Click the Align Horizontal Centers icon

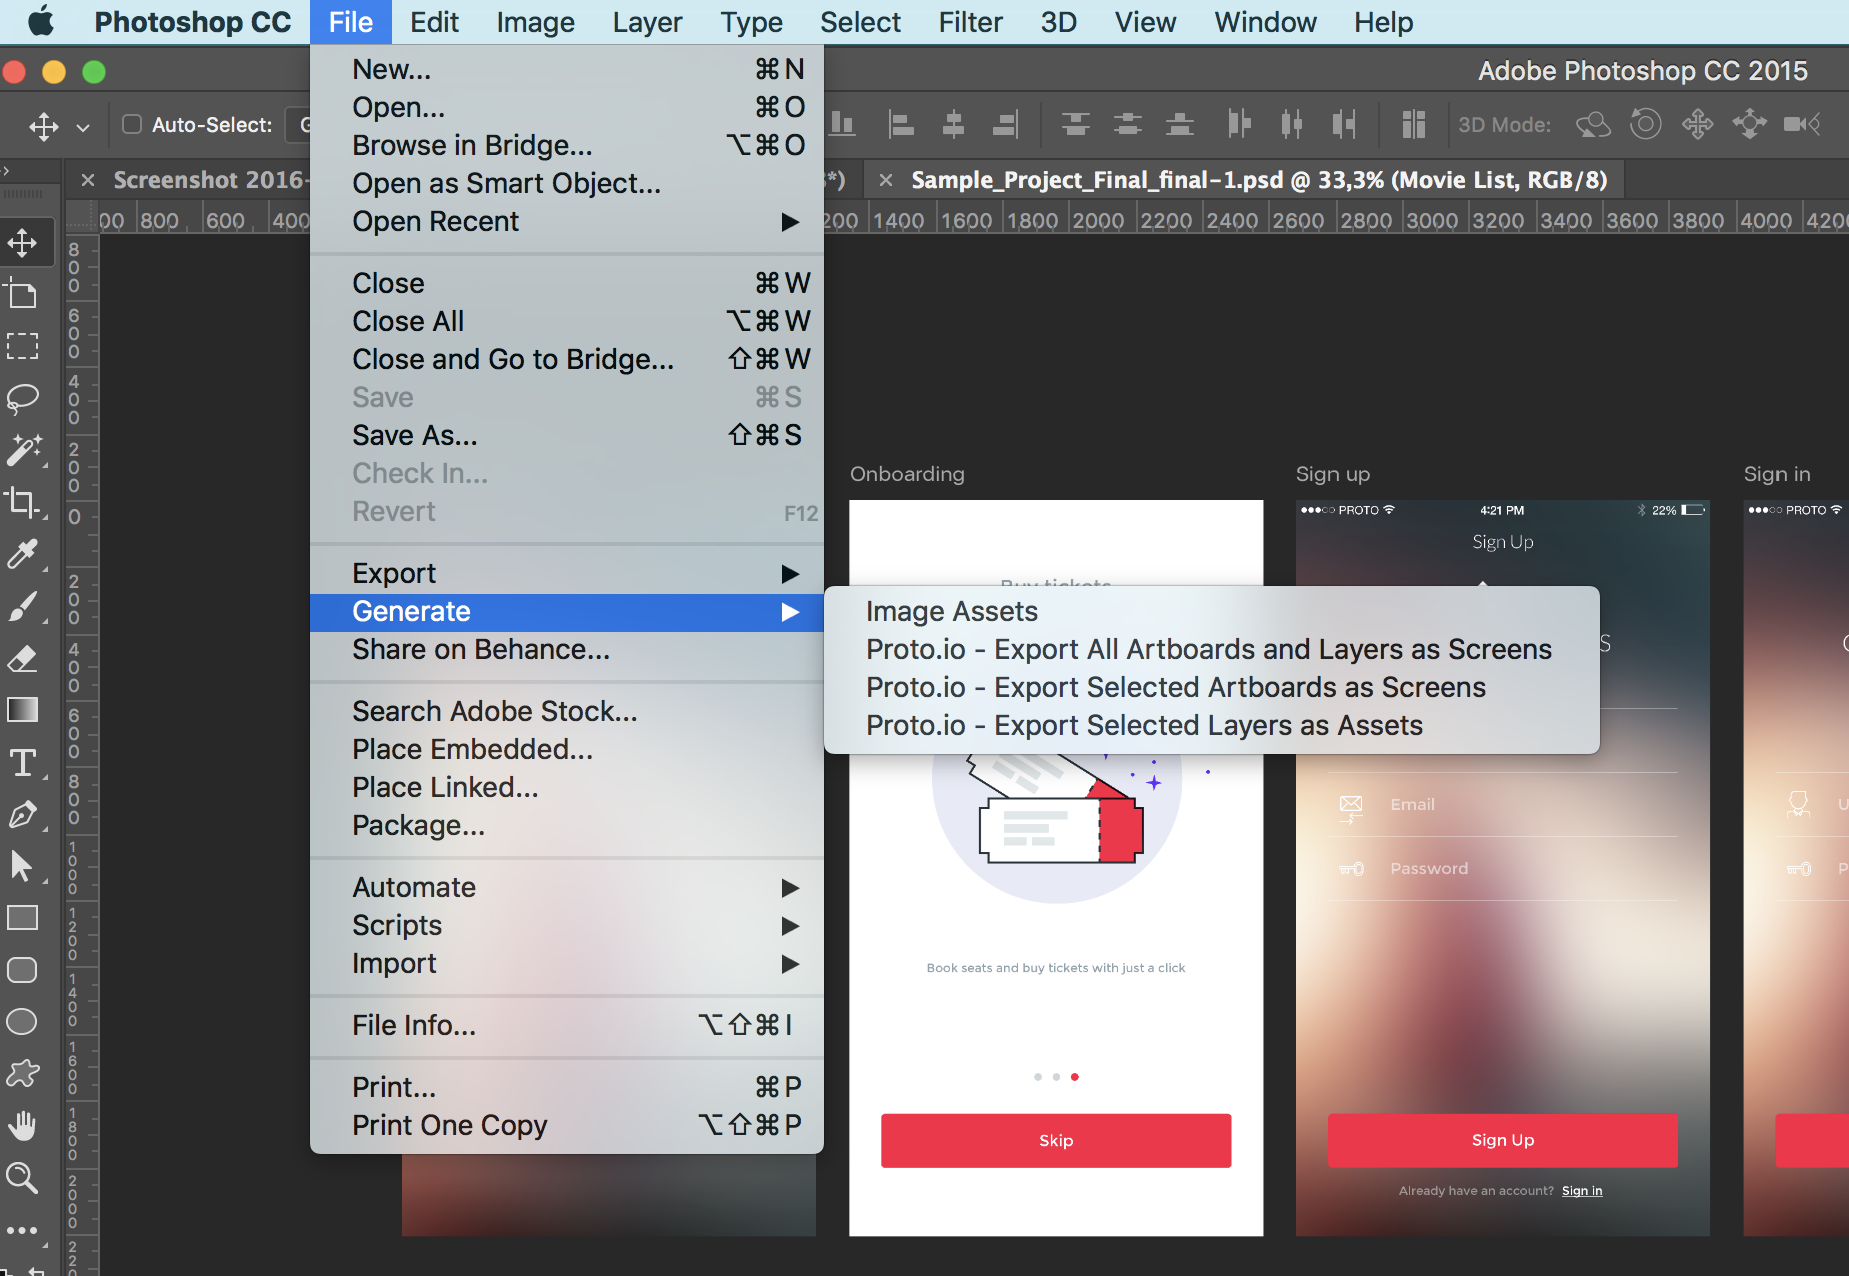(x=954, y=124)
